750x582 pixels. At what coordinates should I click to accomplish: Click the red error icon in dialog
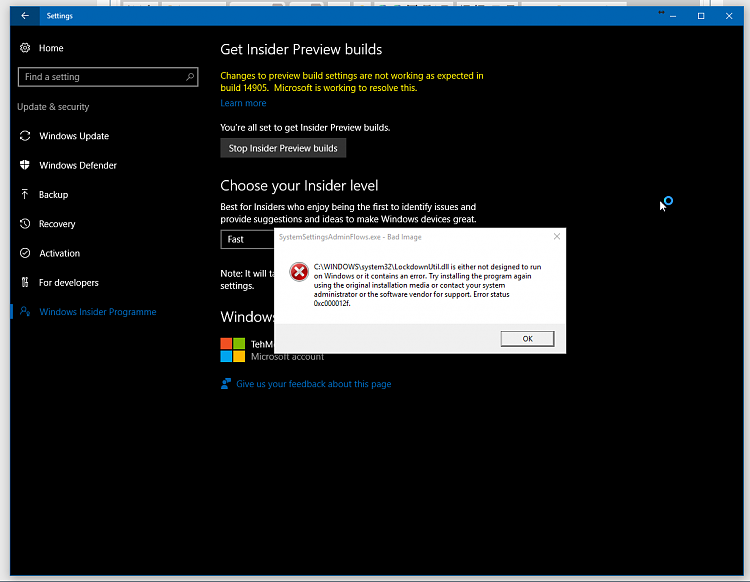299,272
